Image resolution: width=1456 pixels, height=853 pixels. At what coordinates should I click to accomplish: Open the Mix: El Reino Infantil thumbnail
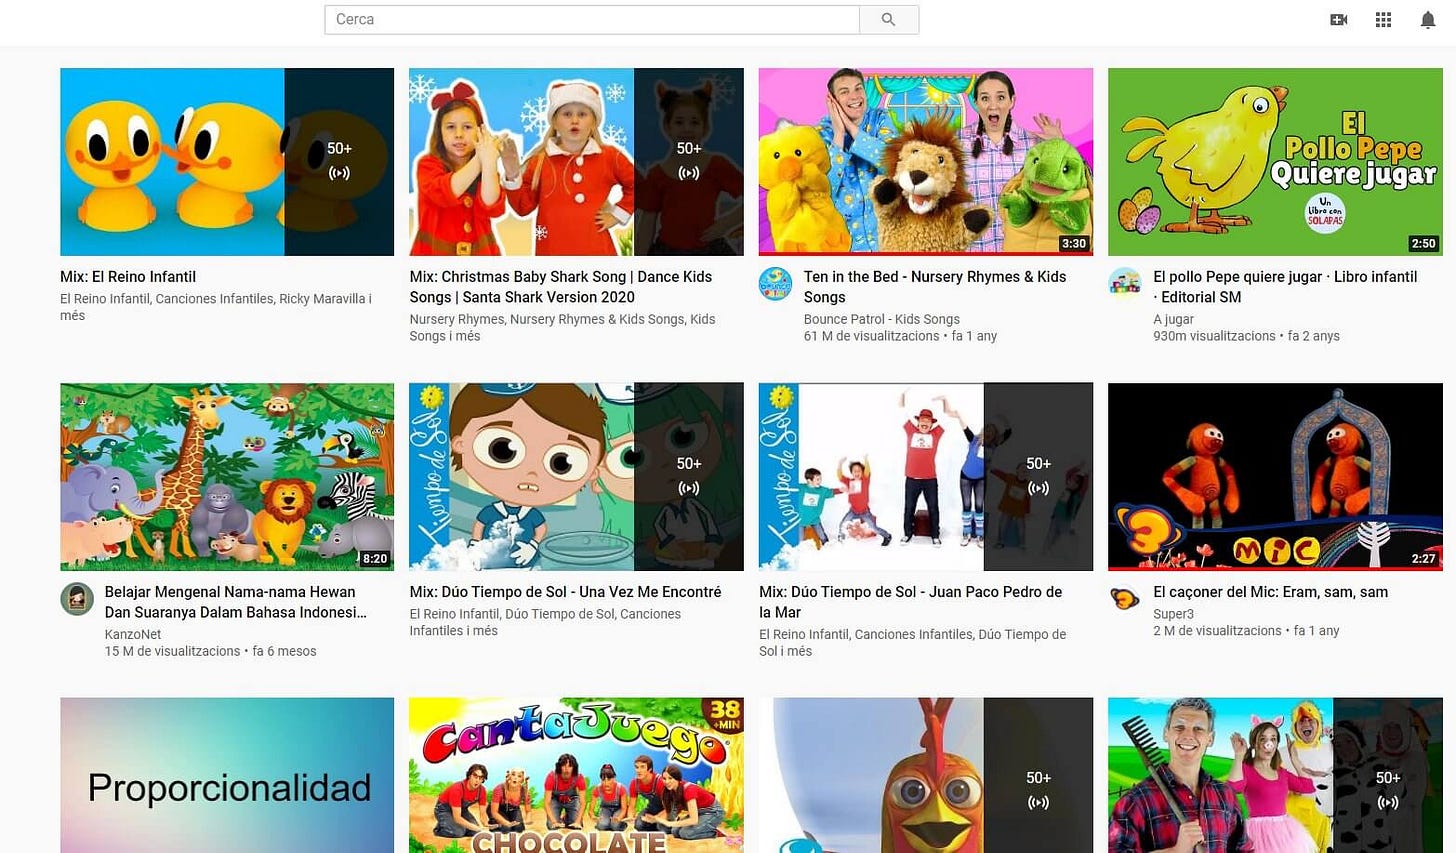[x=227, y=162]
